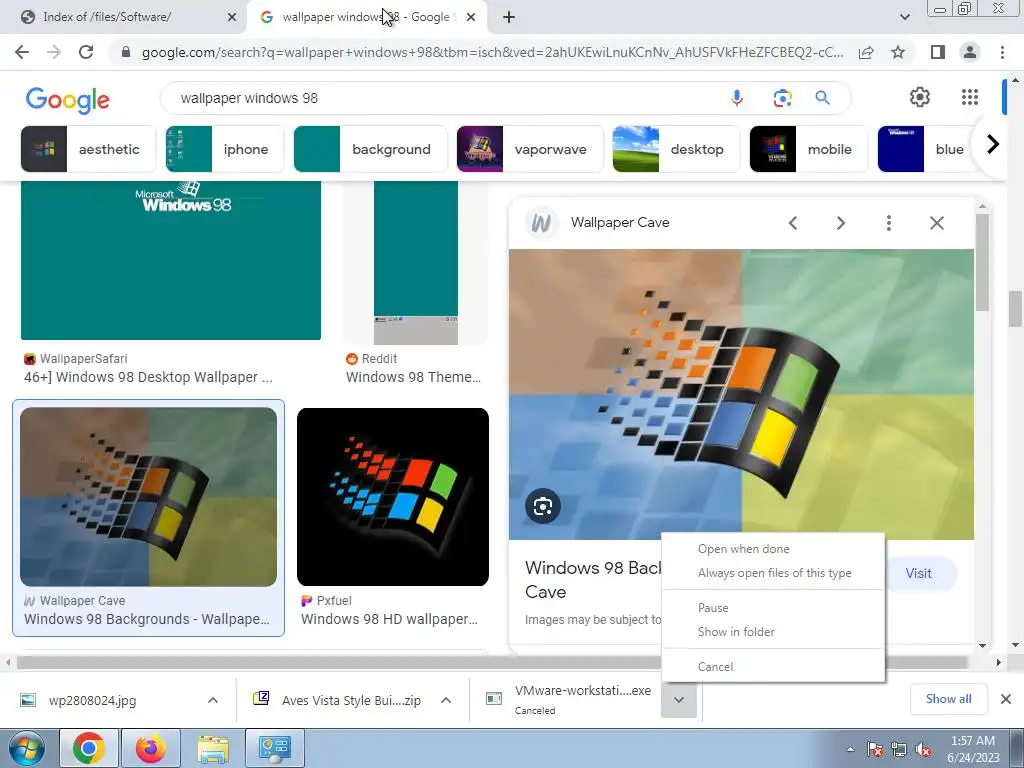The width and height of the screenshot is (1024, 768).
Task: Submit search with magnifier icon
Action: pyautogui.click(x=822, y=98)
